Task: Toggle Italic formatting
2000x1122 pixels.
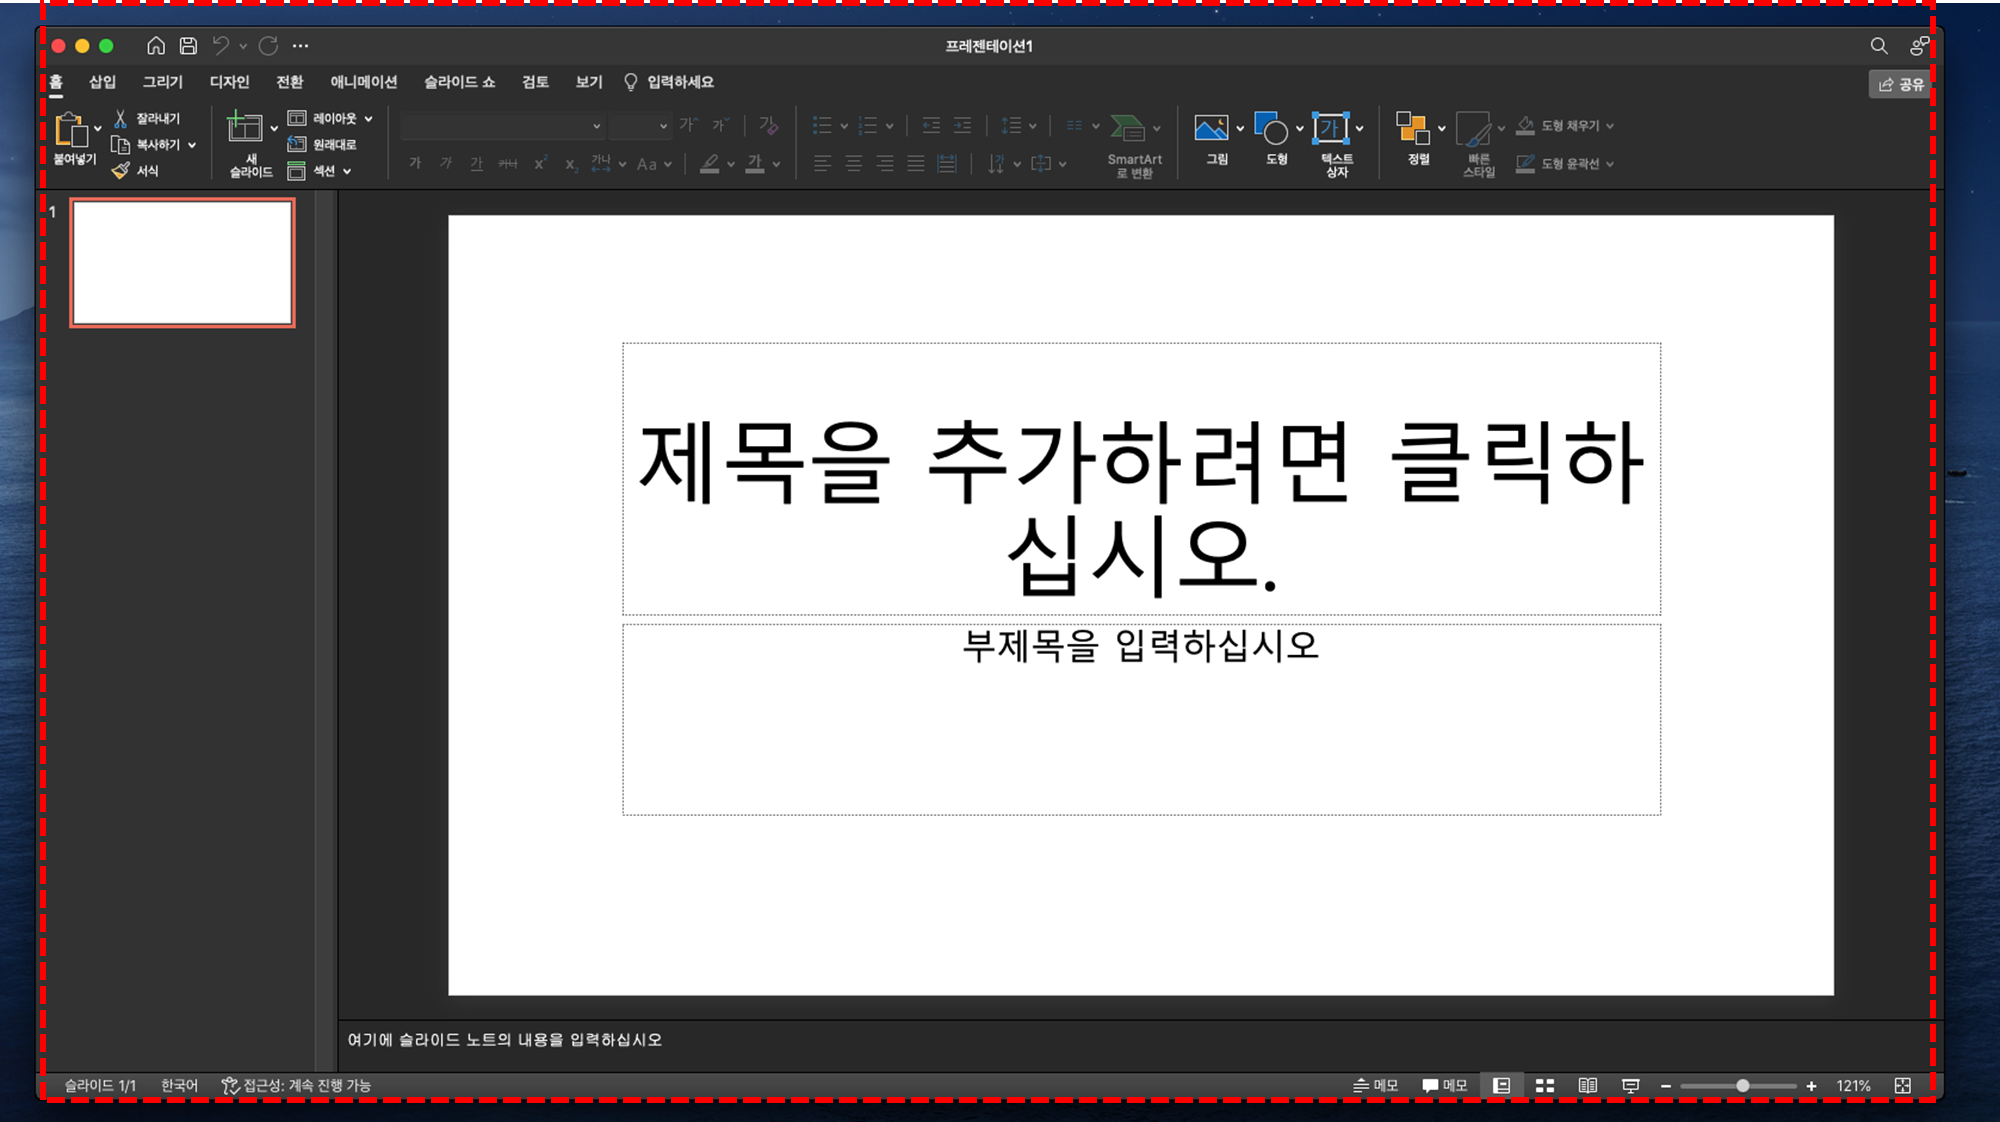Action: point(446,163)
